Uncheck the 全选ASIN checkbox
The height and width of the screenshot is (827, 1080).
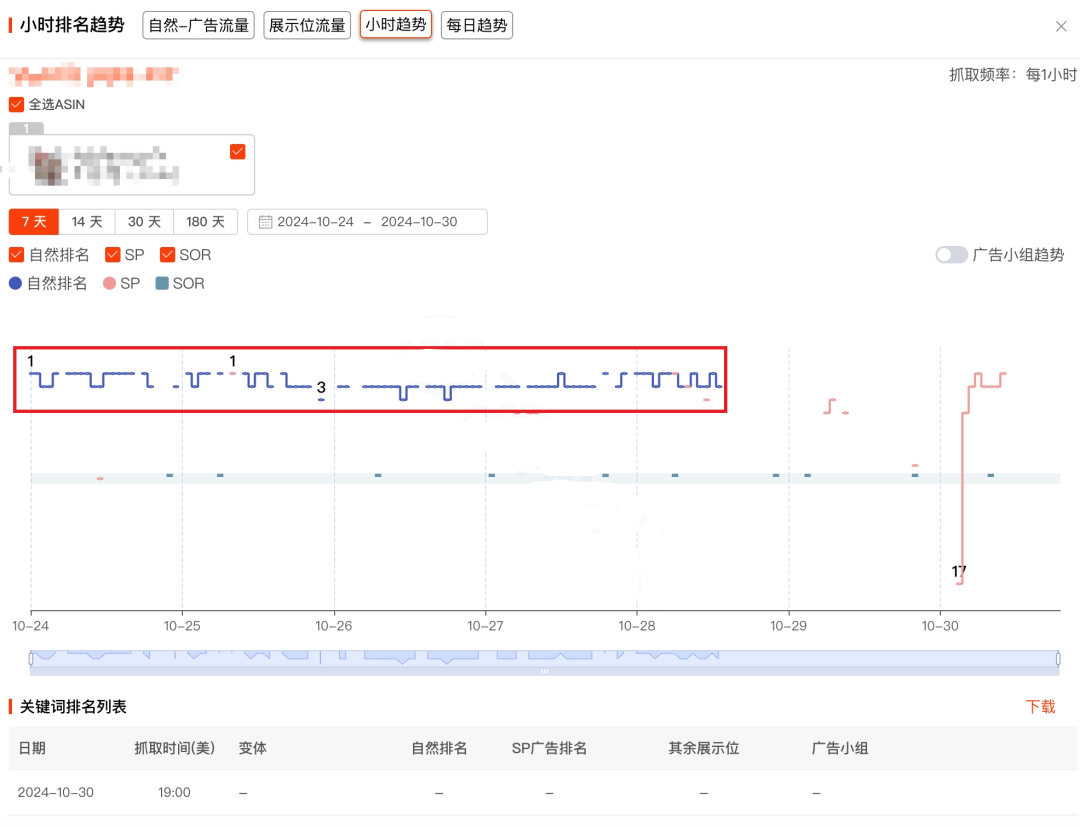pos(15,103)
